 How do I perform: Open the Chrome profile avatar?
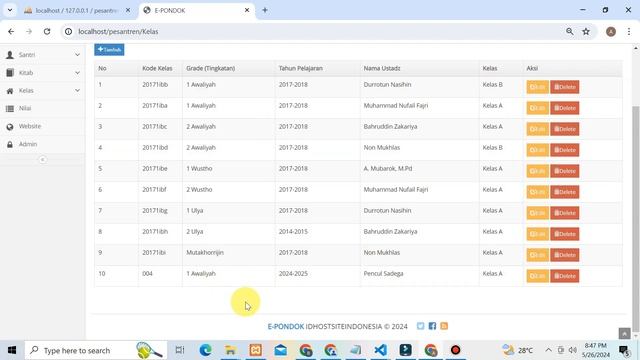tap(611, 31)
